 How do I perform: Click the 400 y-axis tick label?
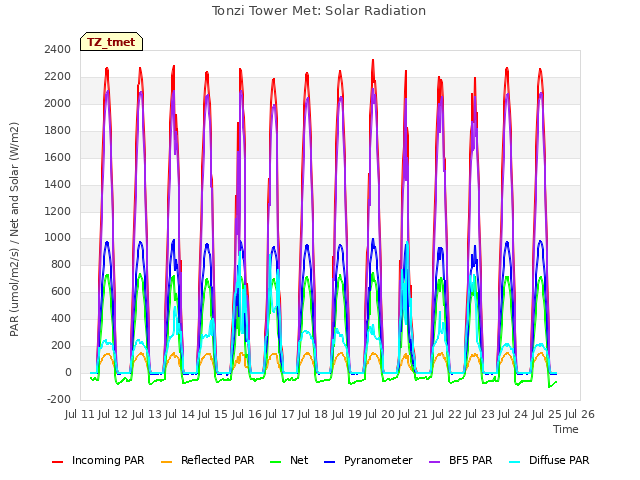[61, 318]
